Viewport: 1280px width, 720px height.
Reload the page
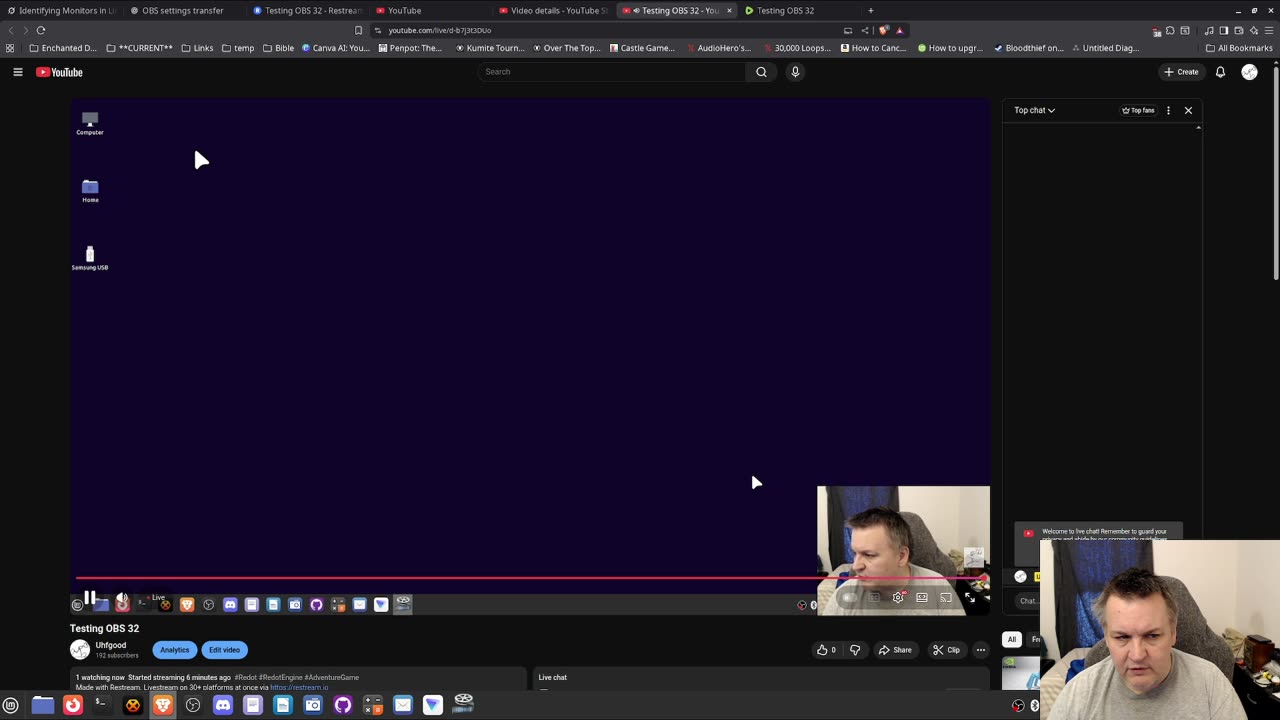point(41,30)
